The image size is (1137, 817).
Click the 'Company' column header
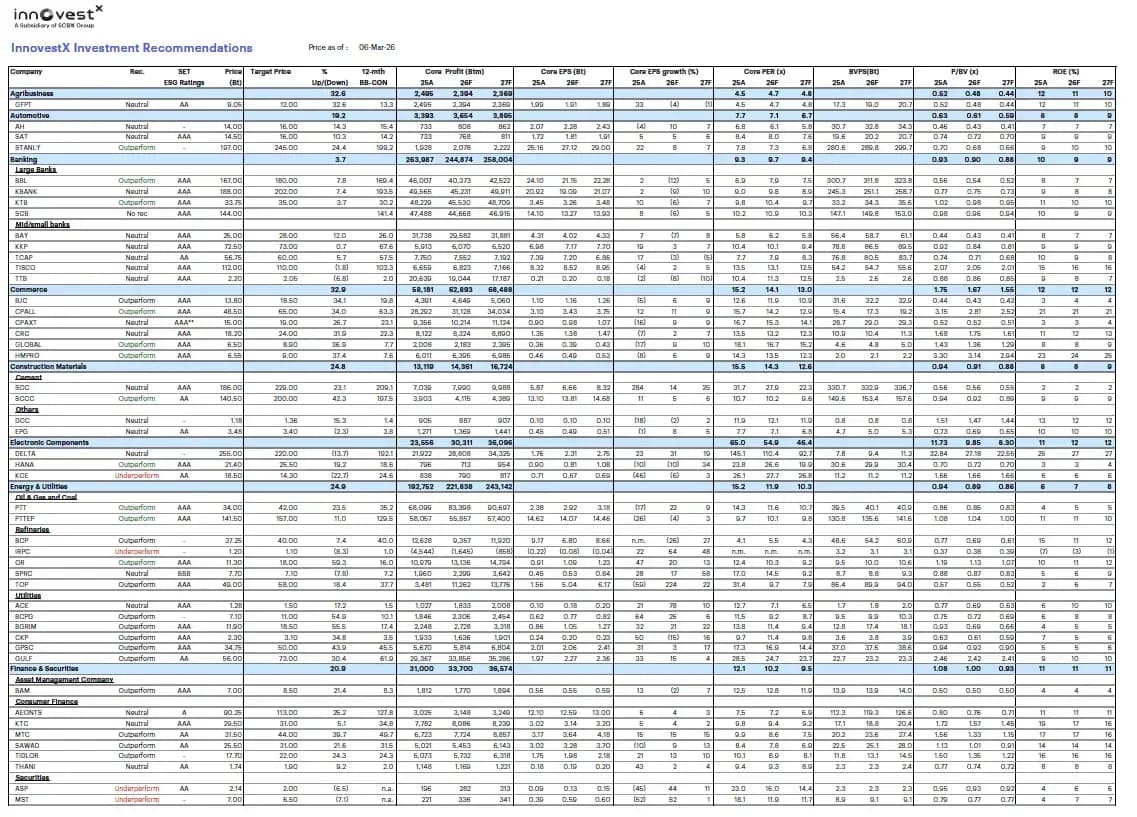(26, 72)
